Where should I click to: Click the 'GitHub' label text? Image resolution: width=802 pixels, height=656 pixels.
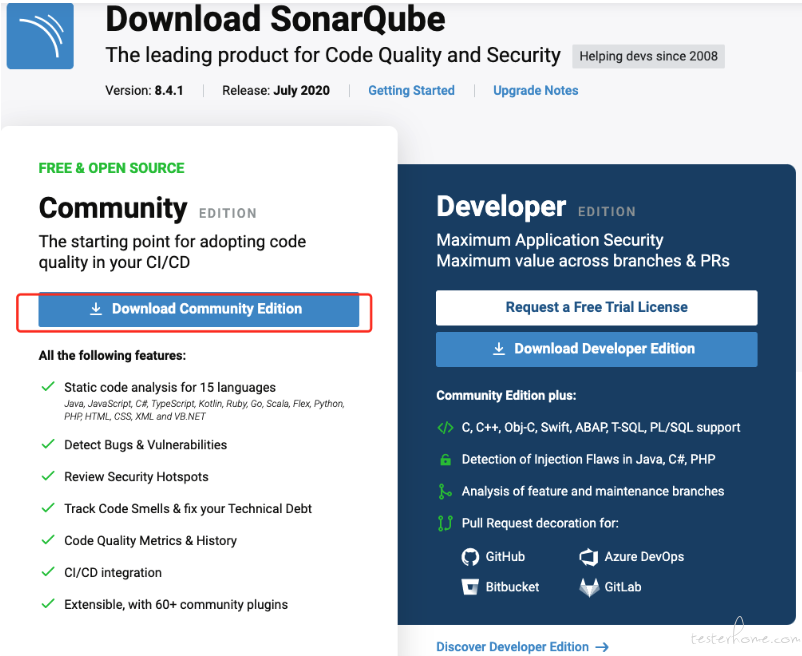pos(505,557)
